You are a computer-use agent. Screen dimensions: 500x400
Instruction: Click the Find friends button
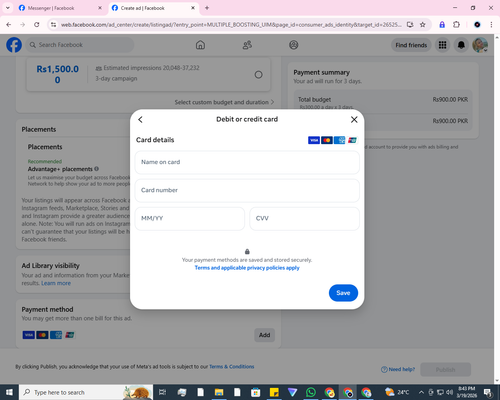(411, 45)
